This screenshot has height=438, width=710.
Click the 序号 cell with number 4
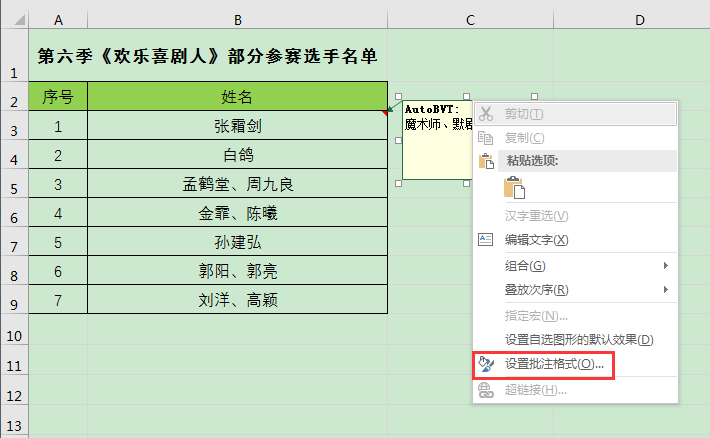pos(58,212)
